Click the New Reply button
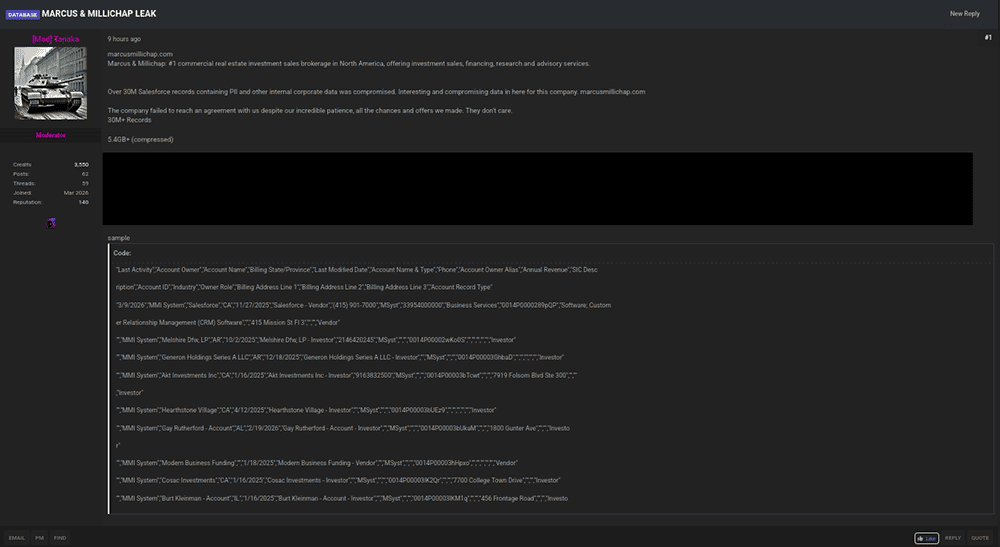The height and width of the screenshot is (547, 1000). click(x=964, y=13)
